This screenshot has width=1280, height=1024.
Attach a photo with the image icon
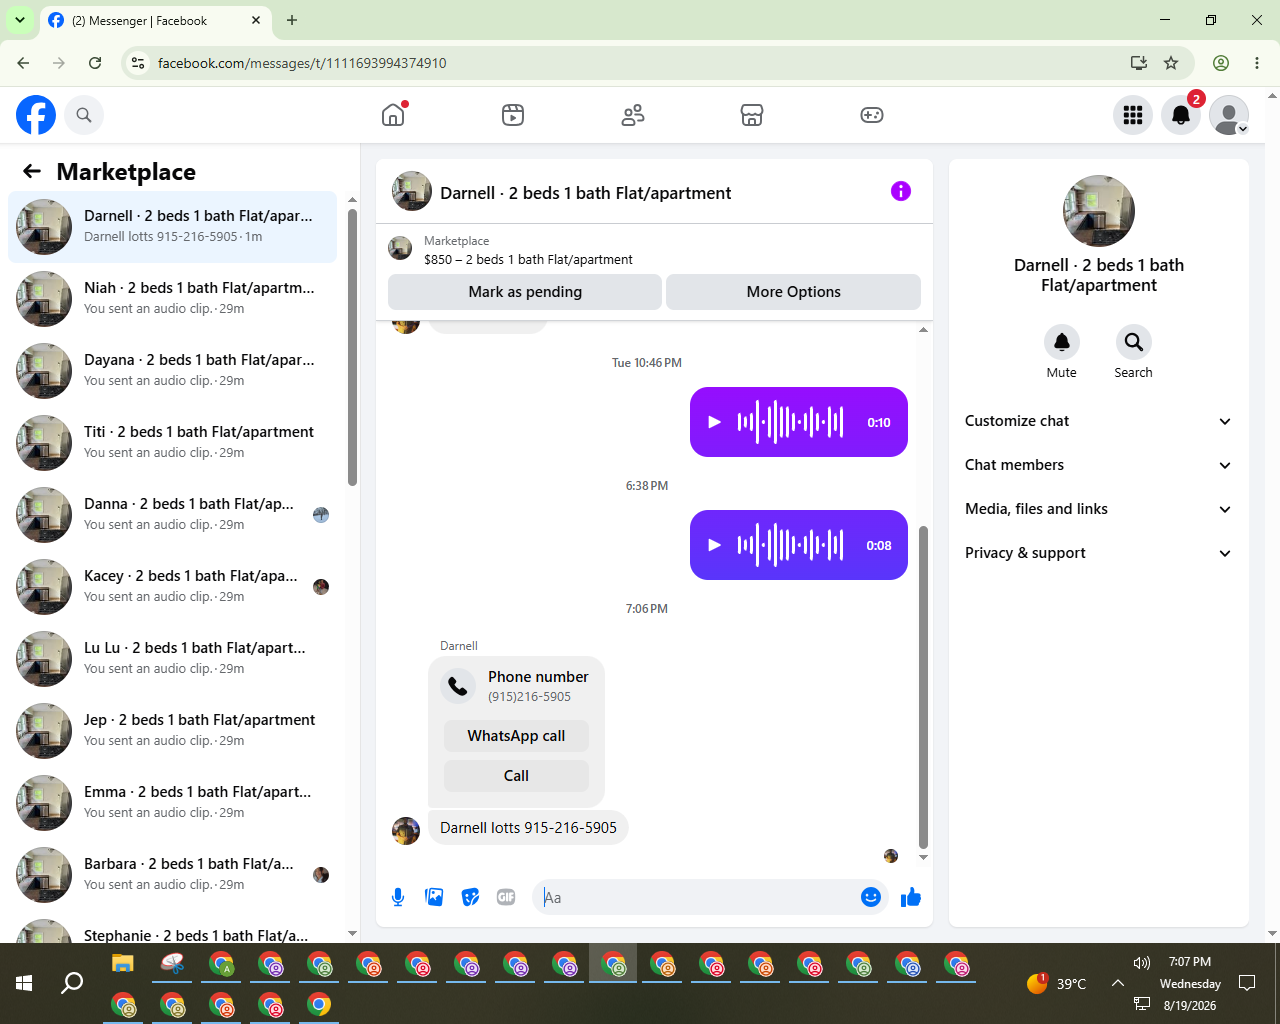[434, 897]
